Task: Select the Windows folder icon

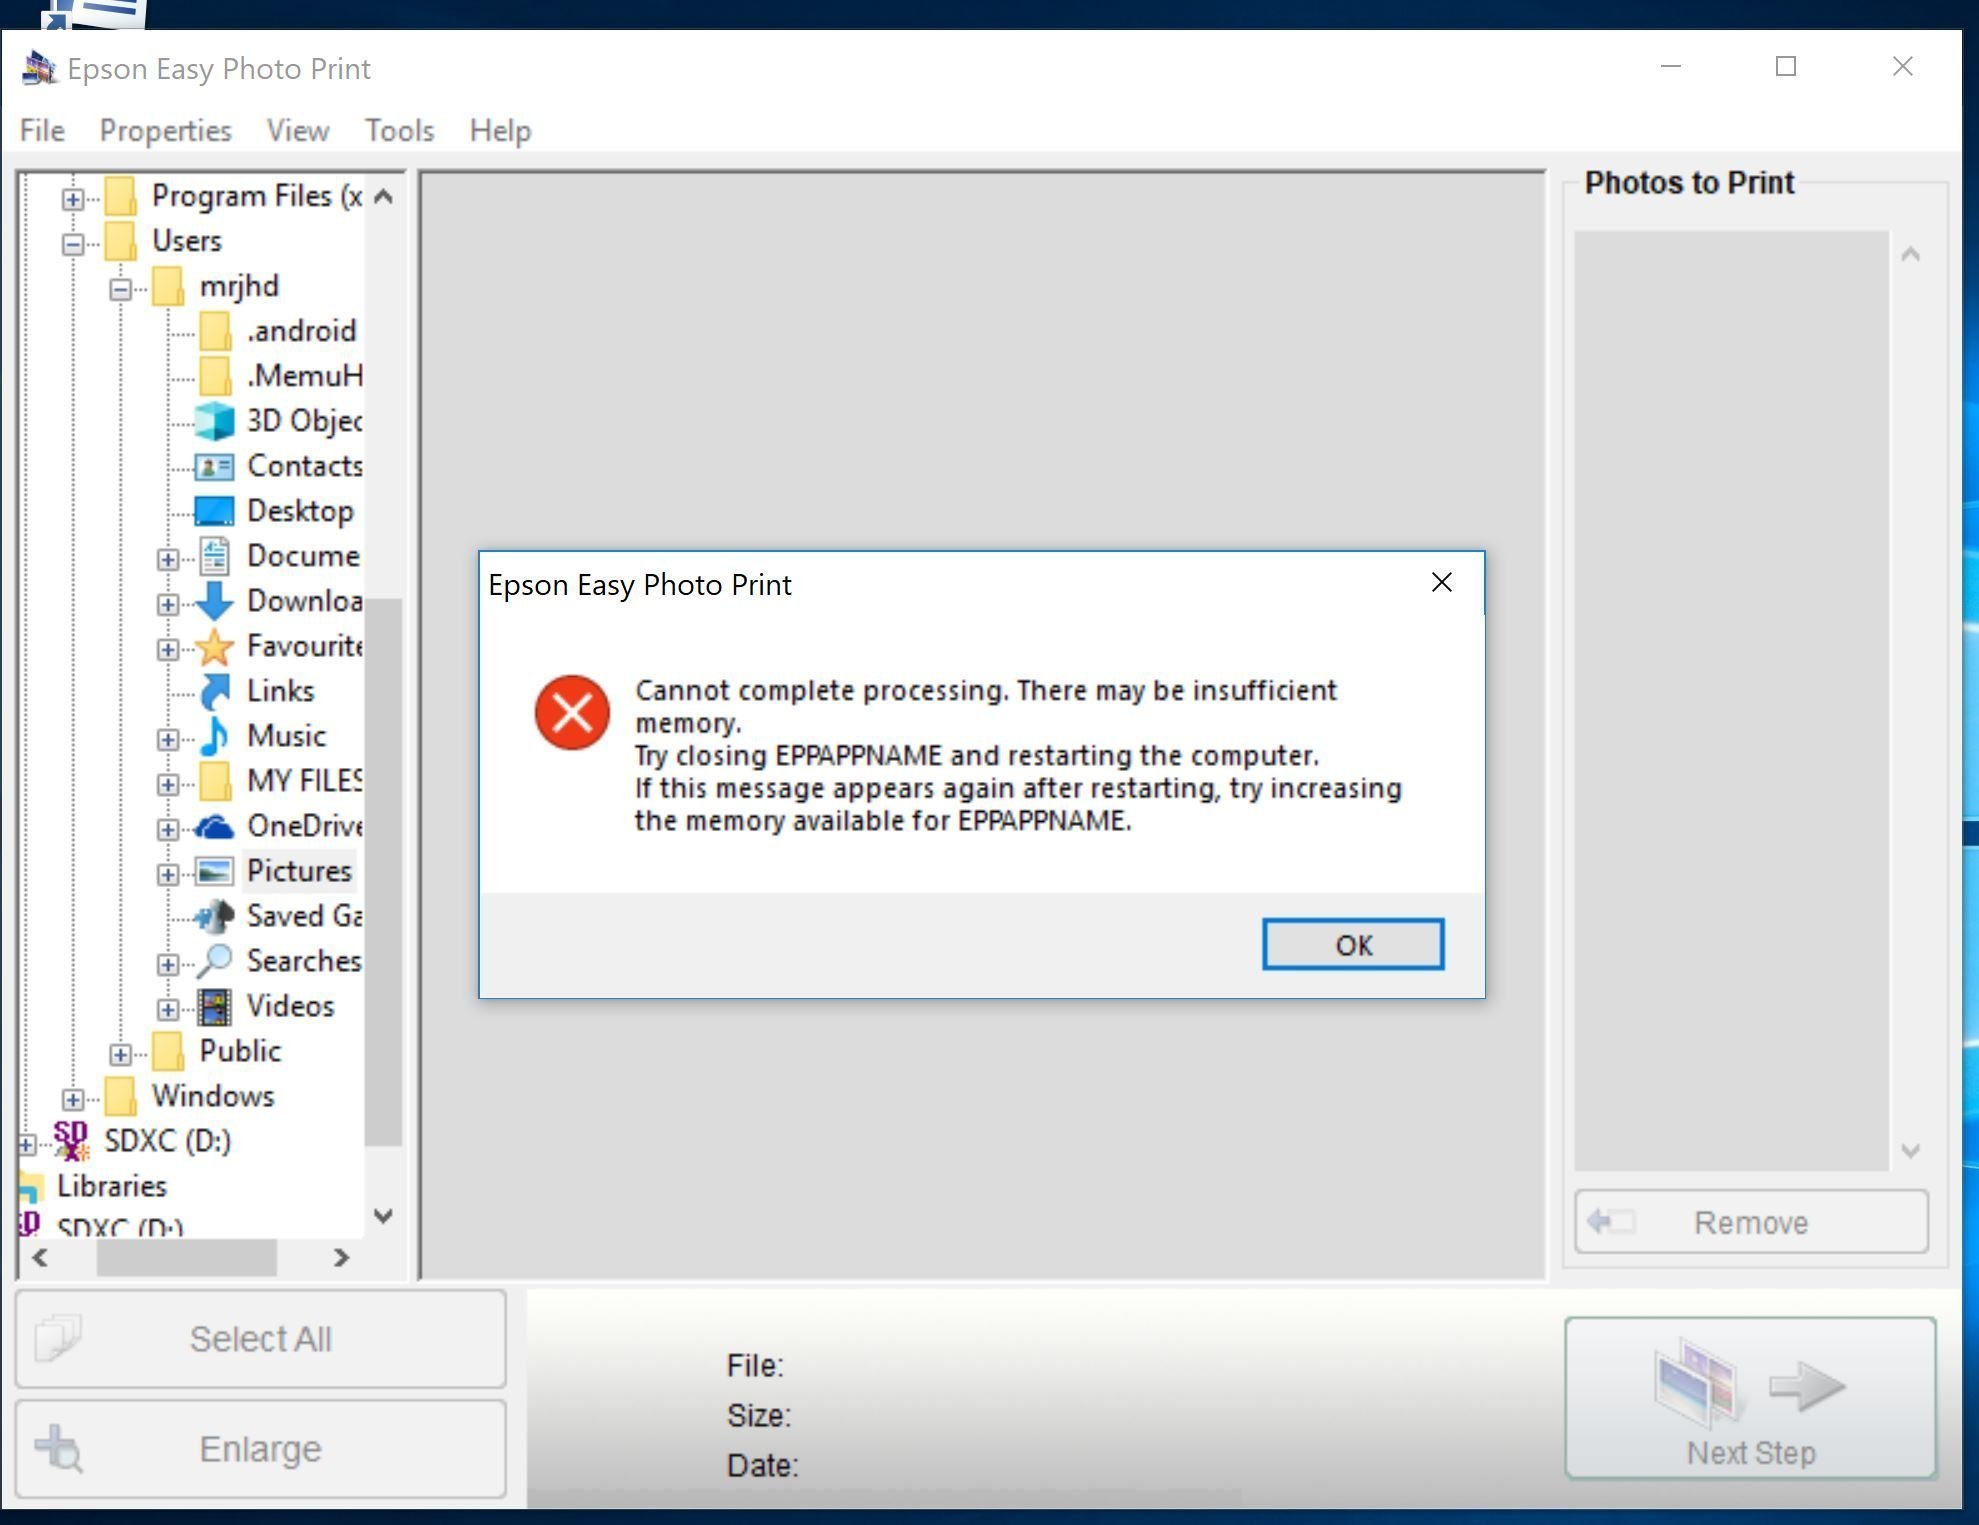Action: click(120, 1096)
